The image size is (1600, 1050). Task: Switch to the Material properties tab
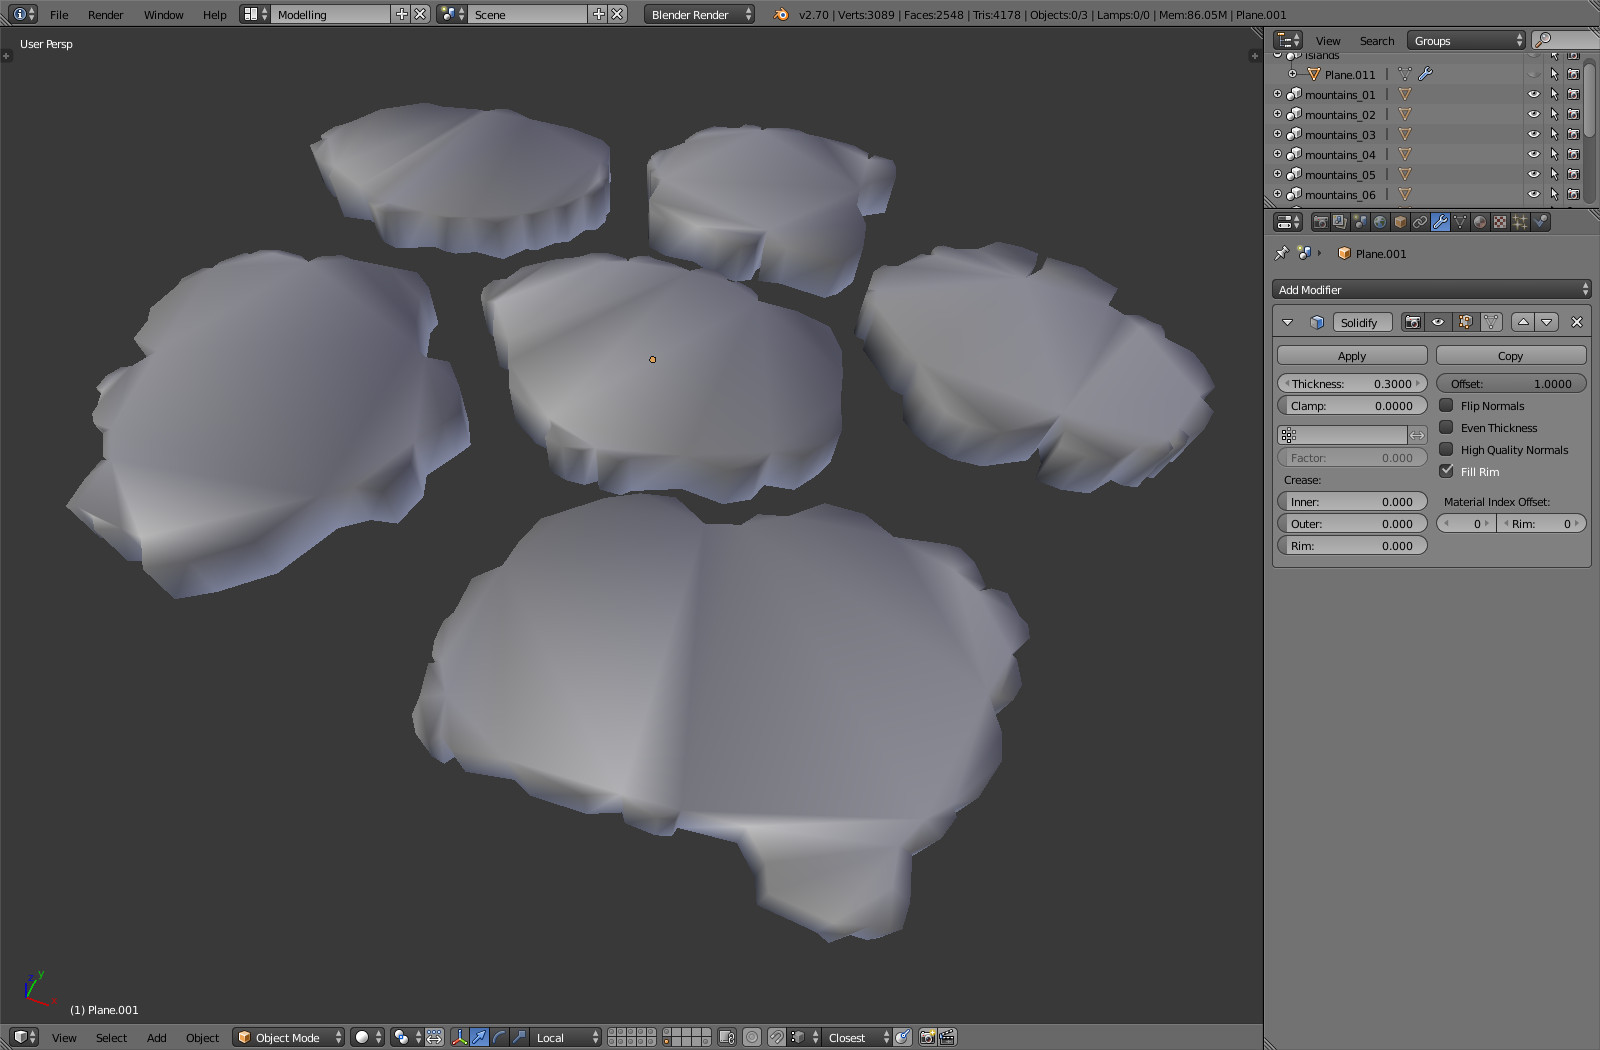(x=1480, y=222)
